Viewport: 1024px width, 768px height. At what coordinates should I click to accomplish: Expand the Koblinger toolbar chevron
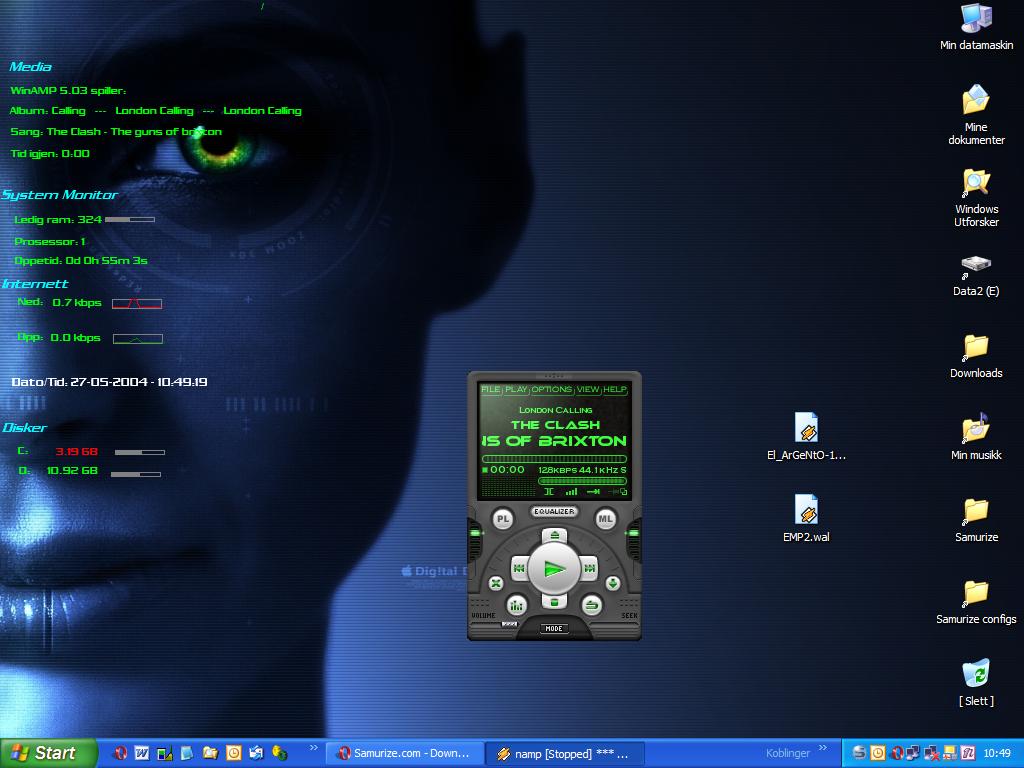point(822,748)
